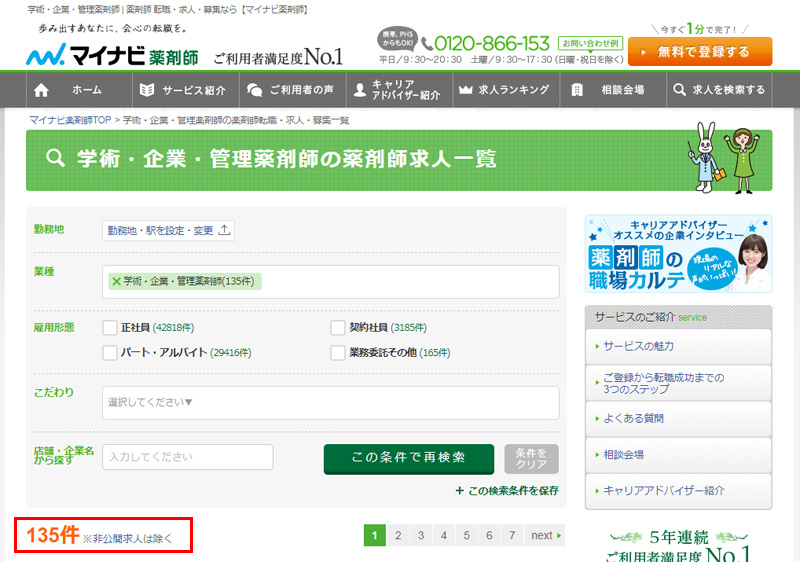Open the こだわり selection dropdown
Screen dimensions: 800x562
[x=330, y=403]
